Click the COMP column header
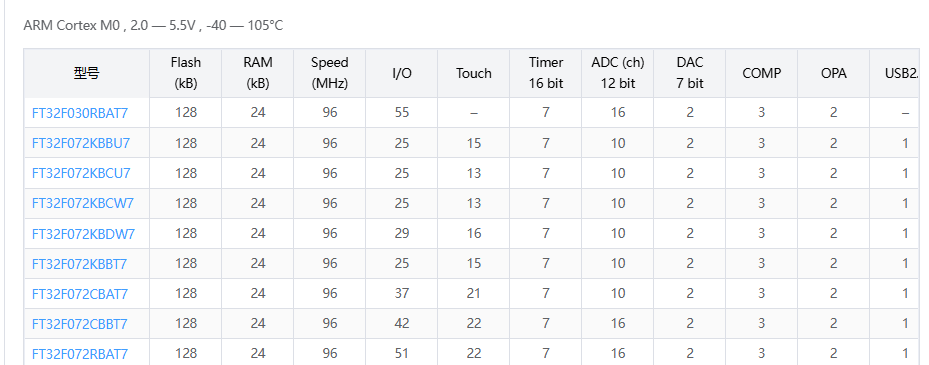929x365 pixels. click(x=762, y=73)
